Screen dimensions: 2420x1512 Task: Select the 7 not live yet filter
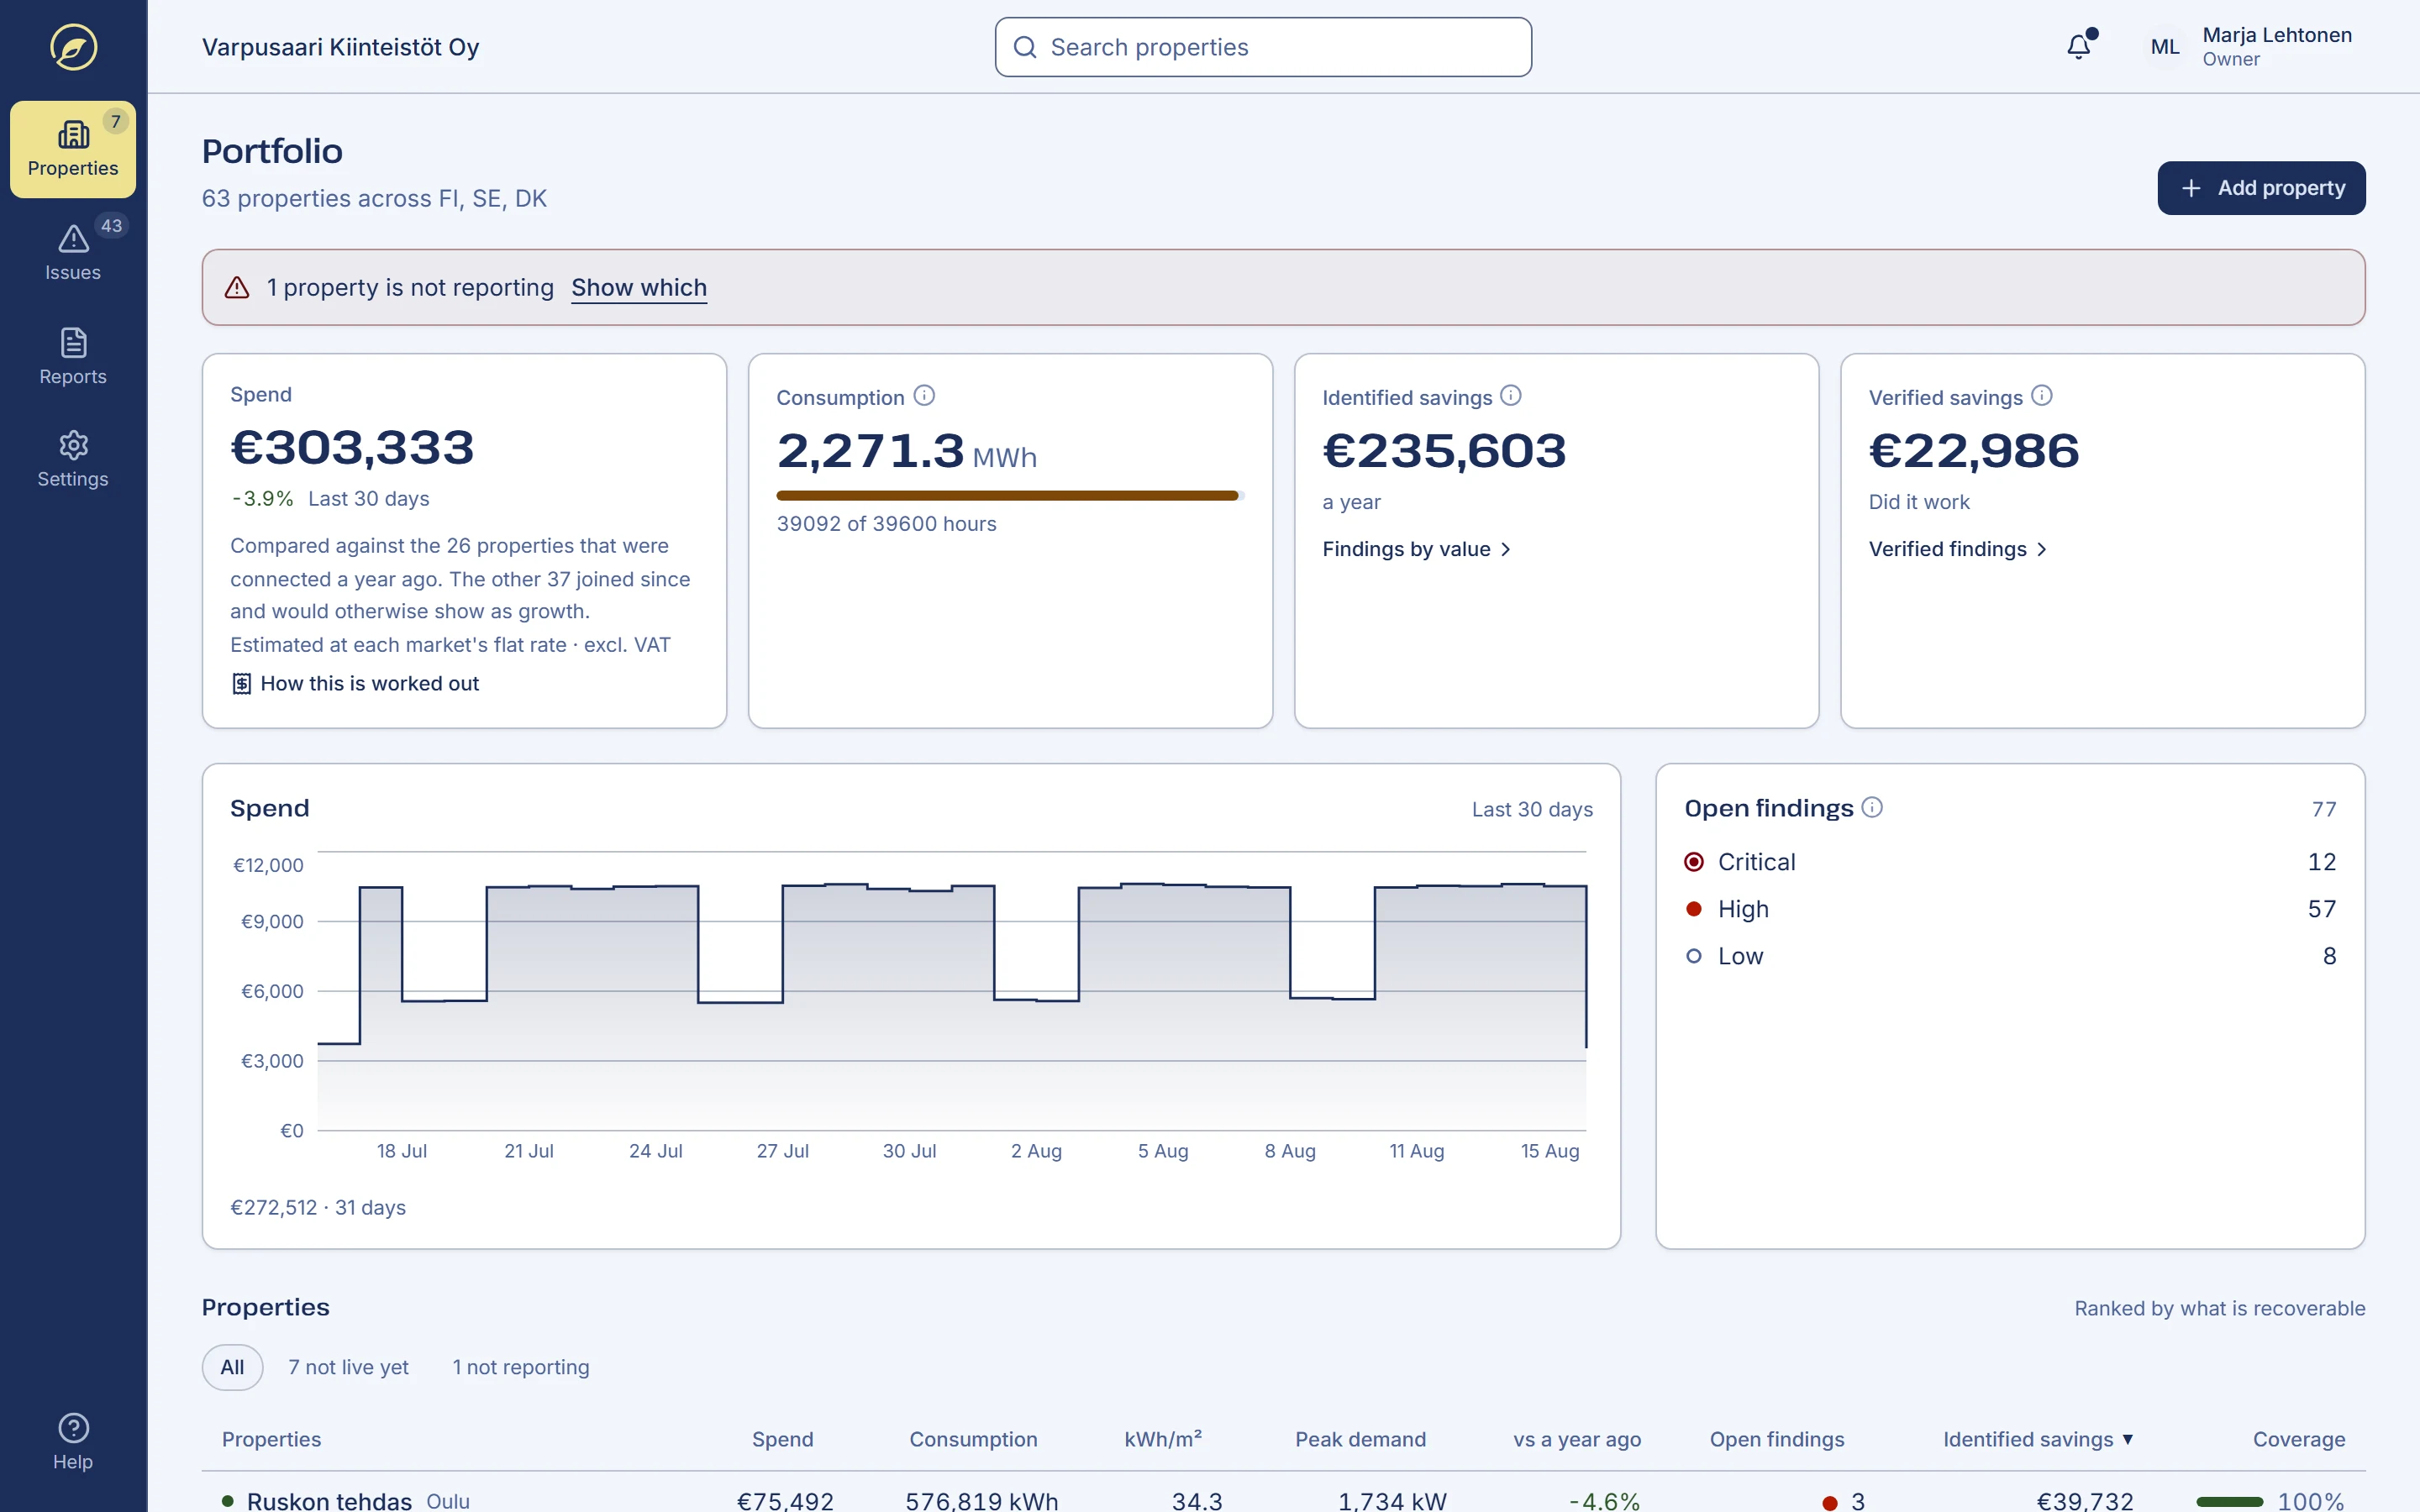[x=348, y=1367]
